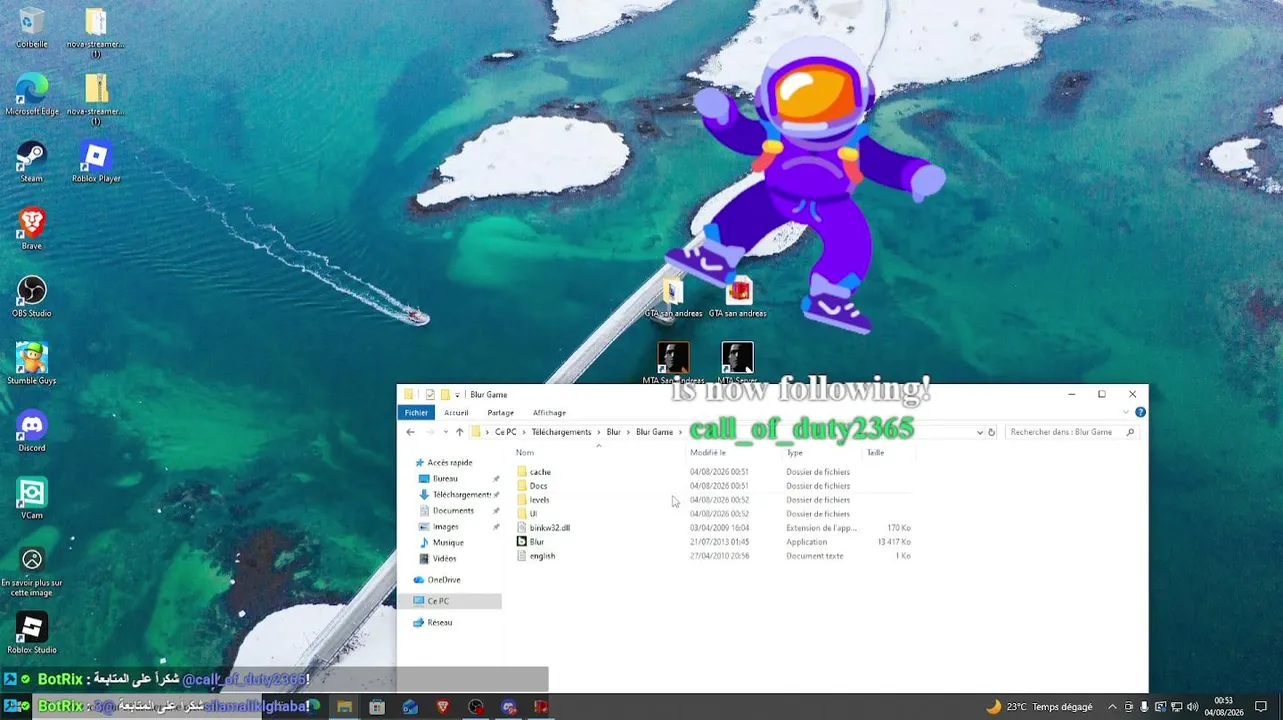Image resolution: width=1283 pixels, height=720 pixels.
Task: Select the Steam desktop shortcut
Action: point(32,162)
